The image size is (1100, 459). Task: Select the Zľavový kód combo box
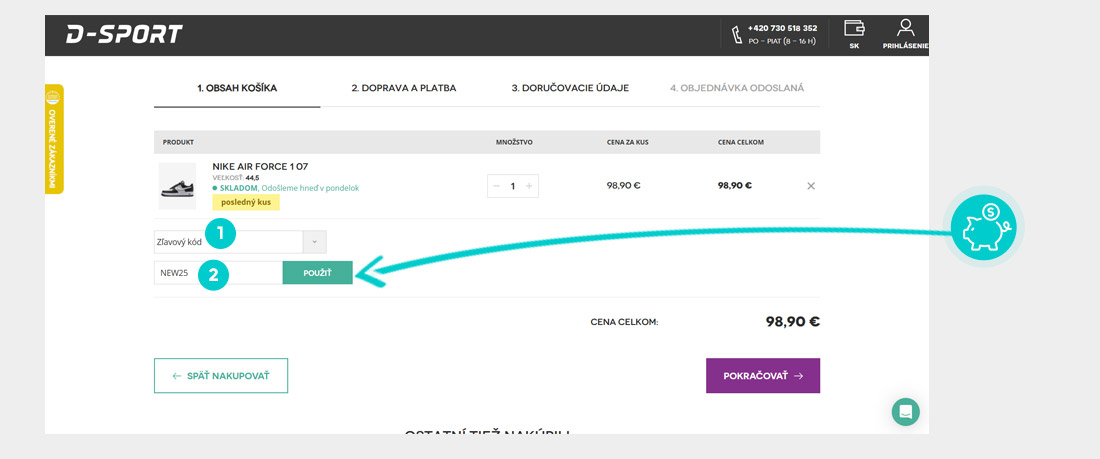click(229, 242)
